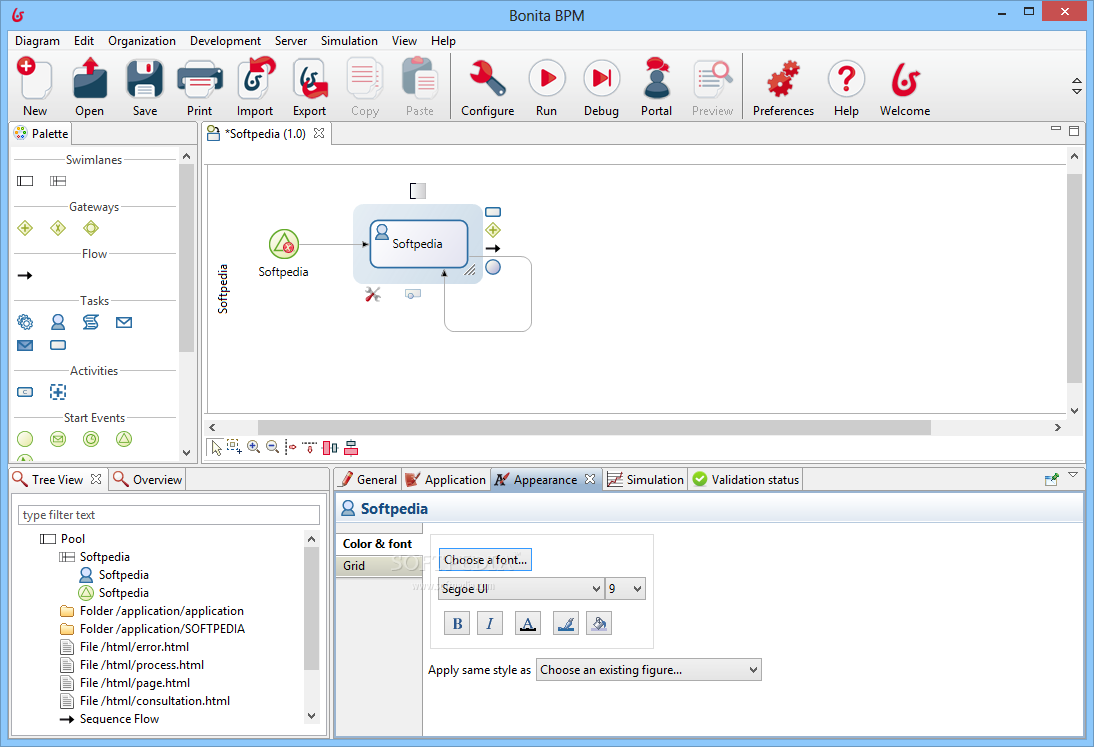
Task: Select the 'Color & font' section
Action: tap(380, 543)
